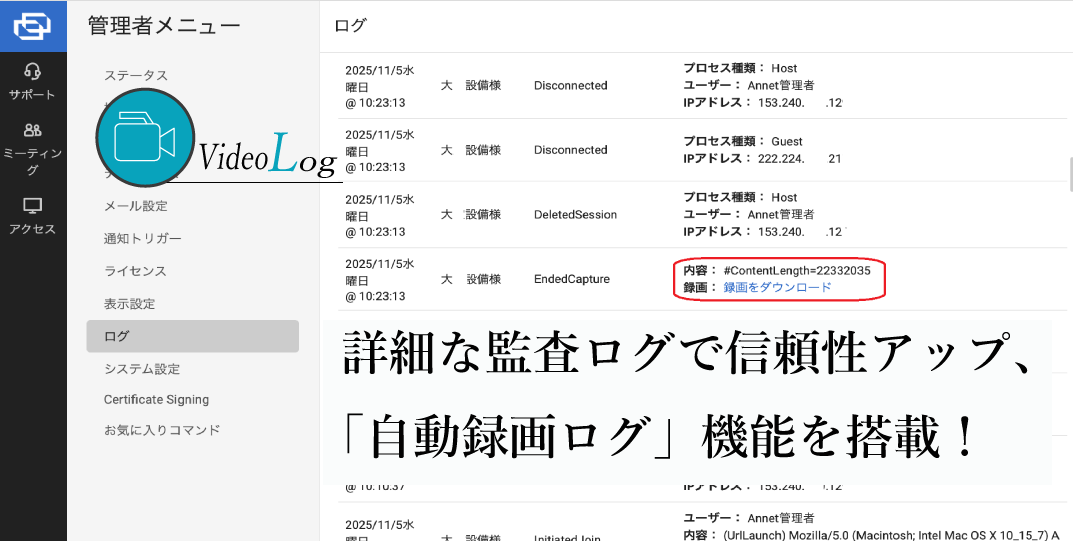
Task: Click the log list vertical scrollbar
Action: pos(1068,170)
